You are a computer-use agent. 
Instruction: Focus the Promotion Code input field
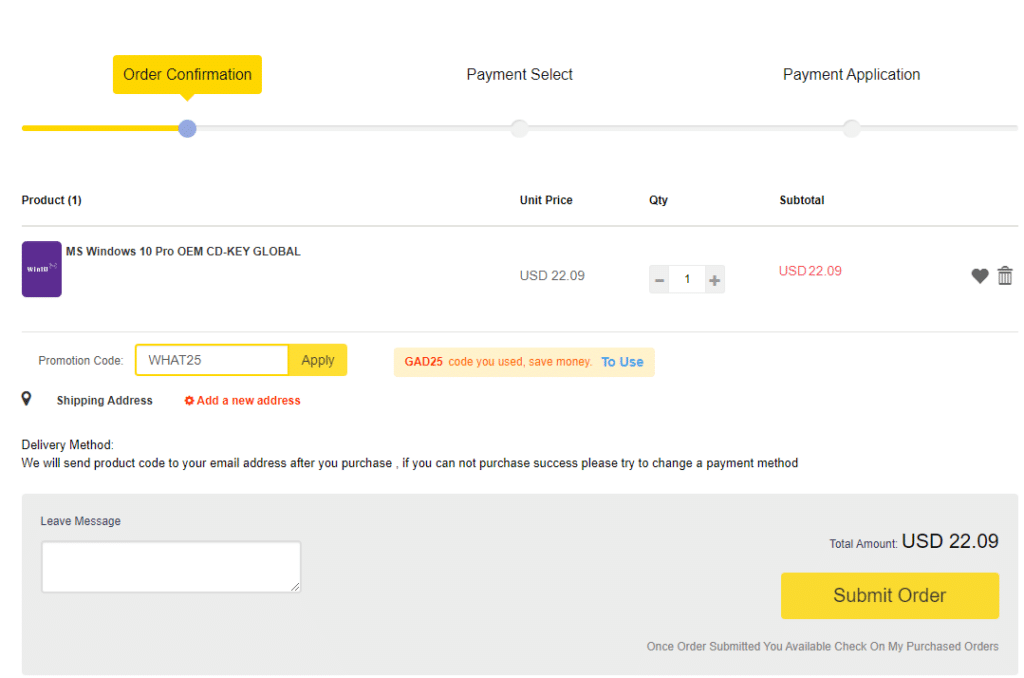(x=212, y=360)
